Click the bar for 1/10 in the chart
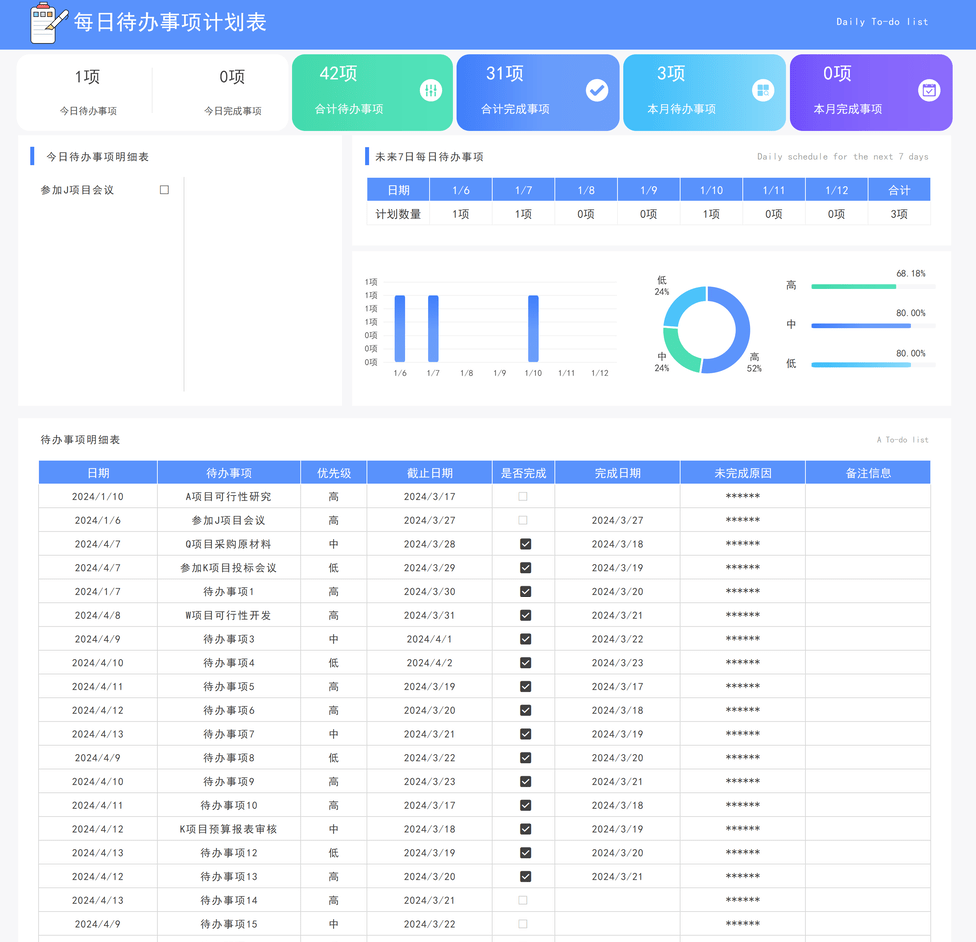976x942 pixels. 536,325
